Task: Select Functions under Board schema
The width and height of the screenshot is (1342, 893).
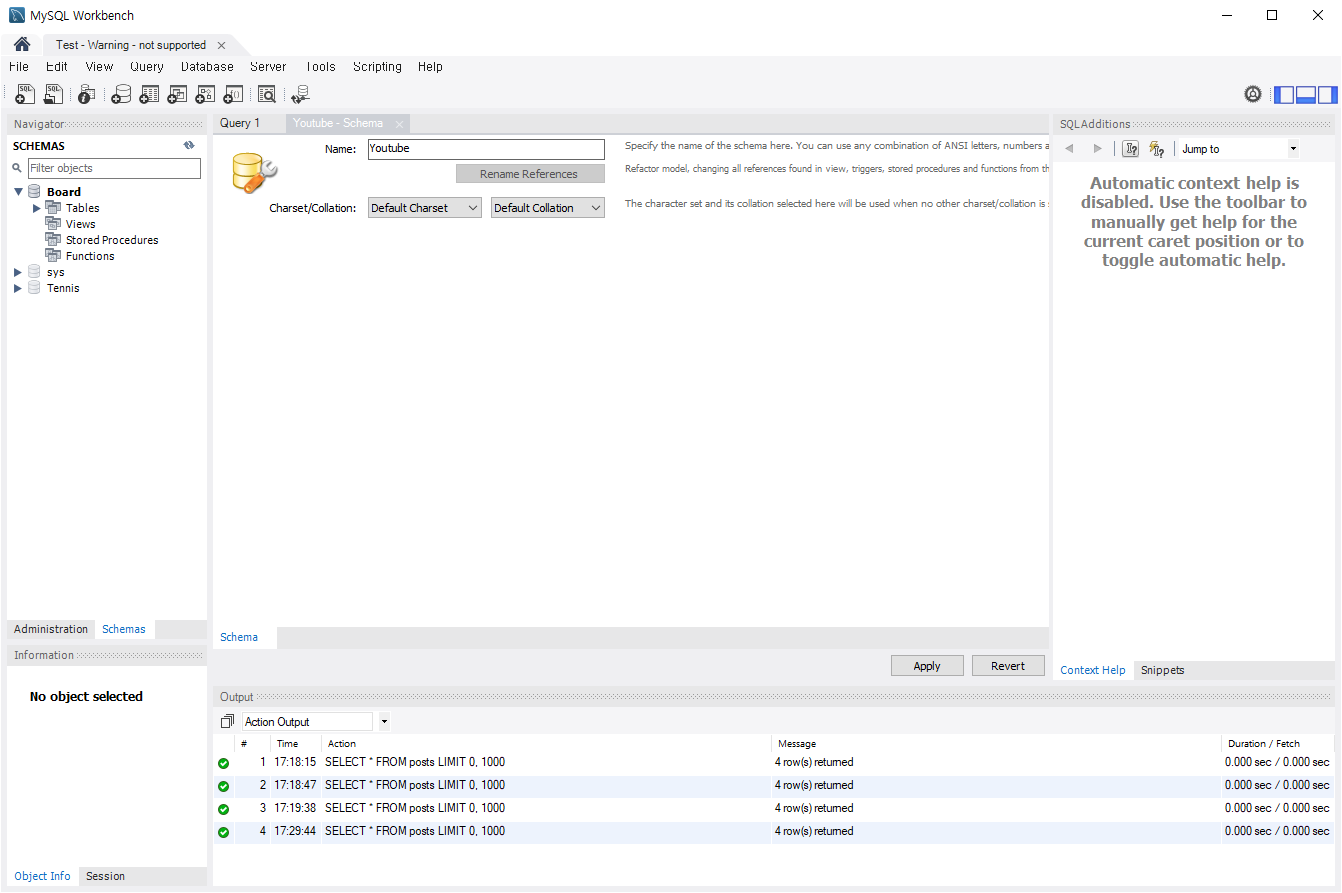Action: (x=90, y=256)
